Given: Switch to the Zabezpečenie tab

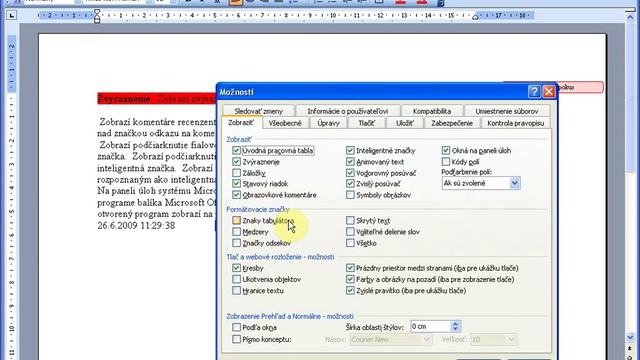Looking at the screenshot, I should tap(452, 123).
